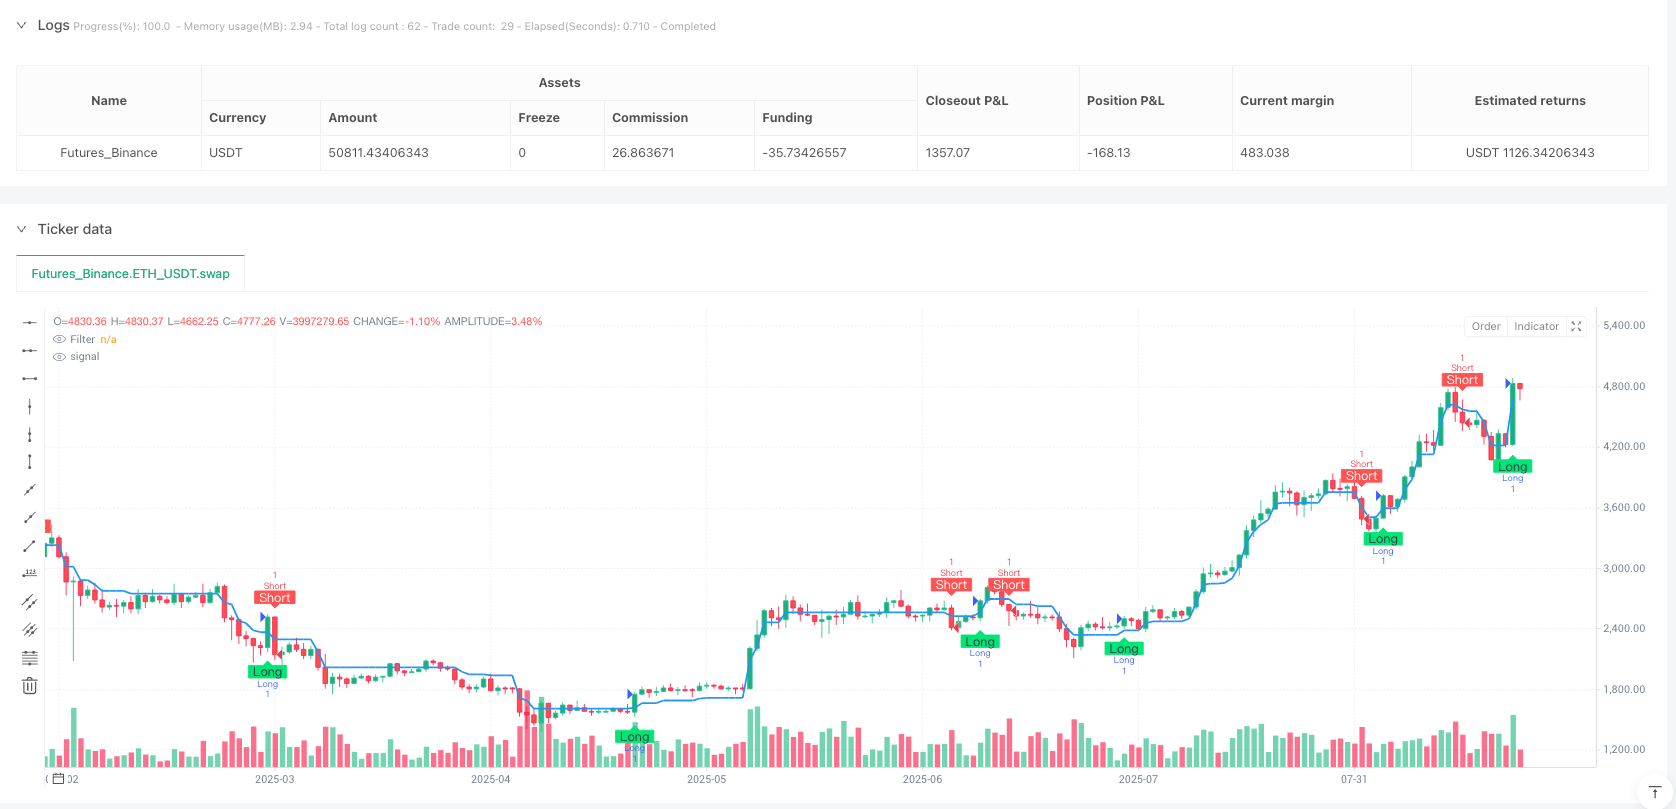This screenshot has width=1676, height=809.
Task: Collapse the Logs section
Action: click(x=21, y=26)
